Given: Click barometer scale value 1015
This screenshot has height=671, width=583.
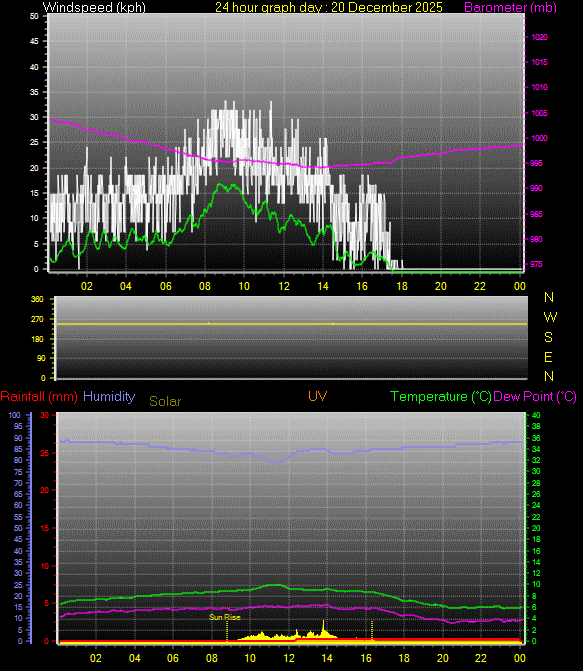Looking at the screenshot, I should click(539, 62).
